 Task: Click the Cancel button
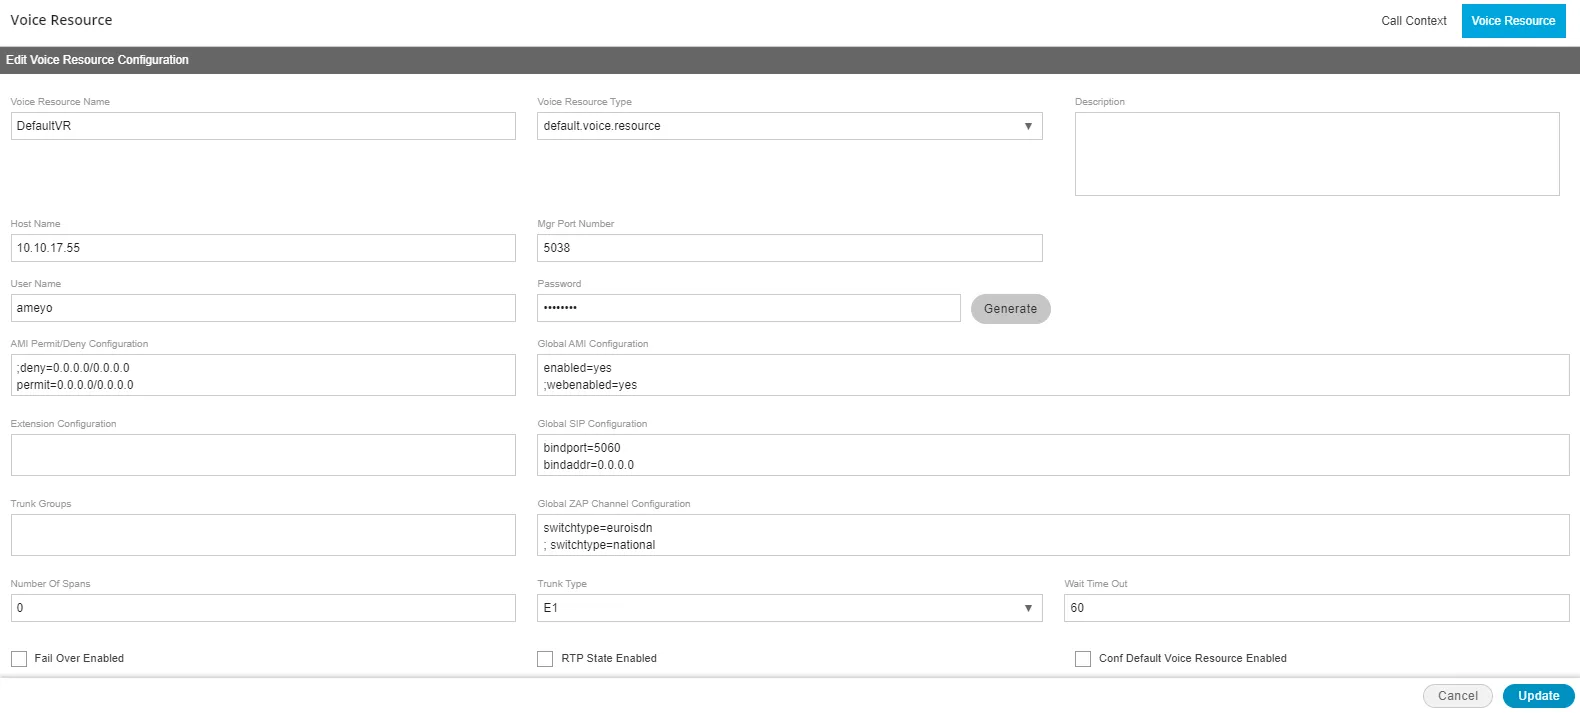tap(1457, 696)
